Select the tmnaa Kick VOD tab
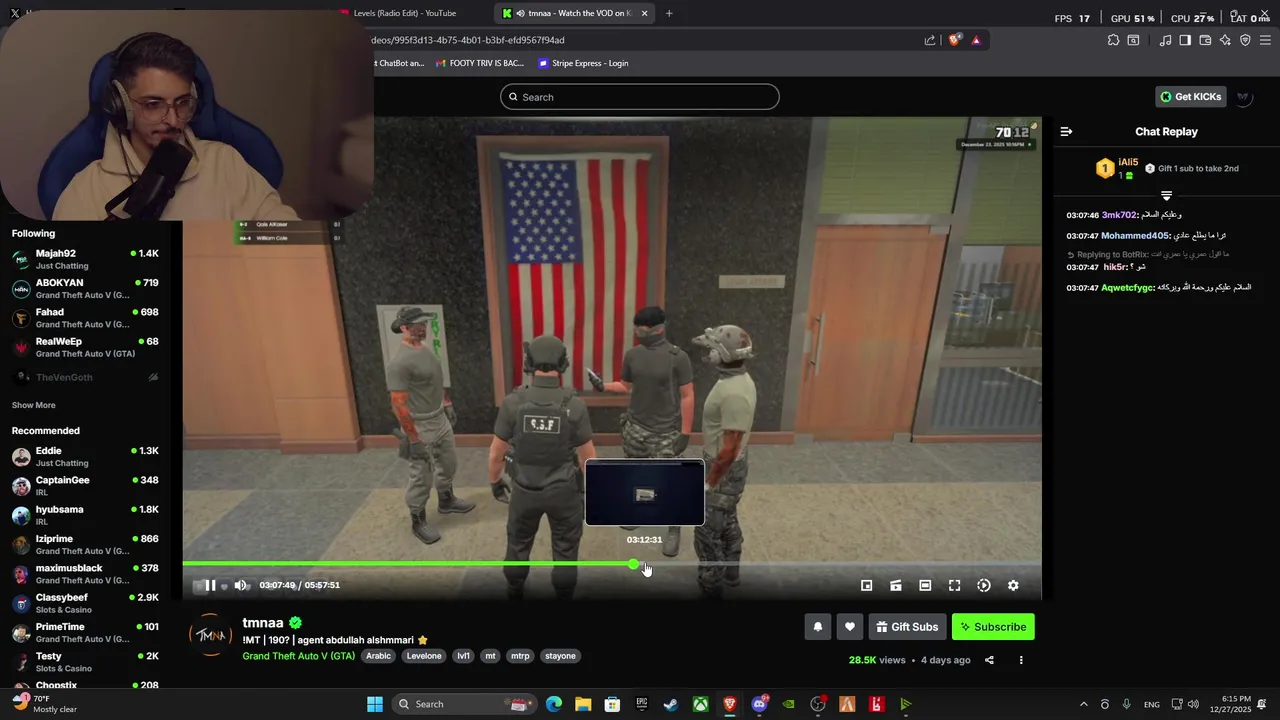Viewport: 1280px width, 720px height. pos(572,13)
